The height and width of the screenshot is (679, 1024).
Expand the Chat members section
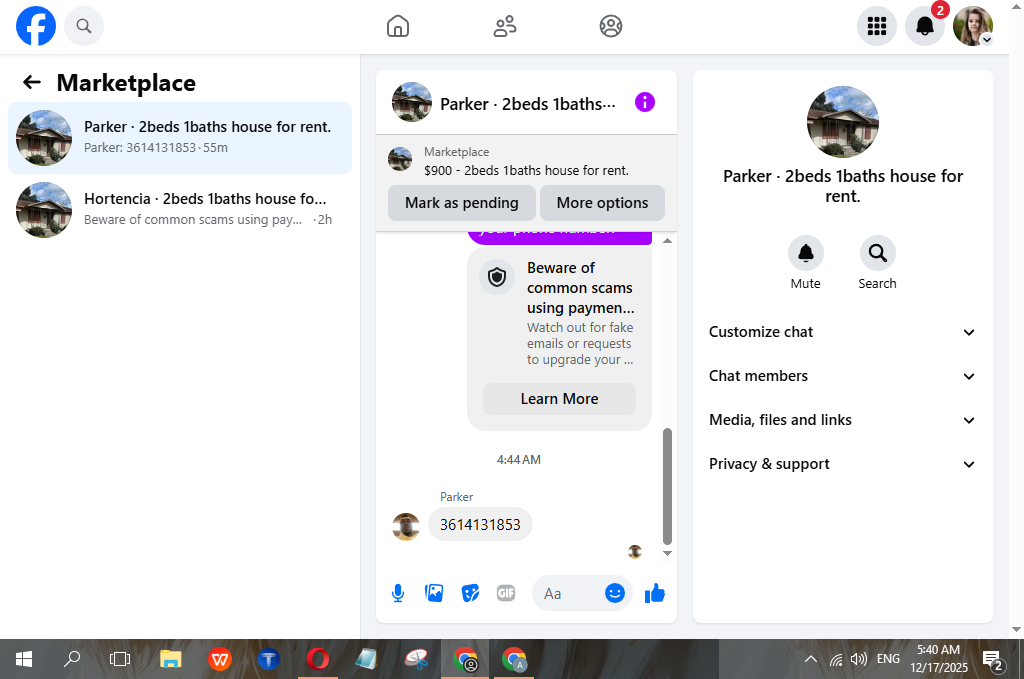tap(842, 376)
